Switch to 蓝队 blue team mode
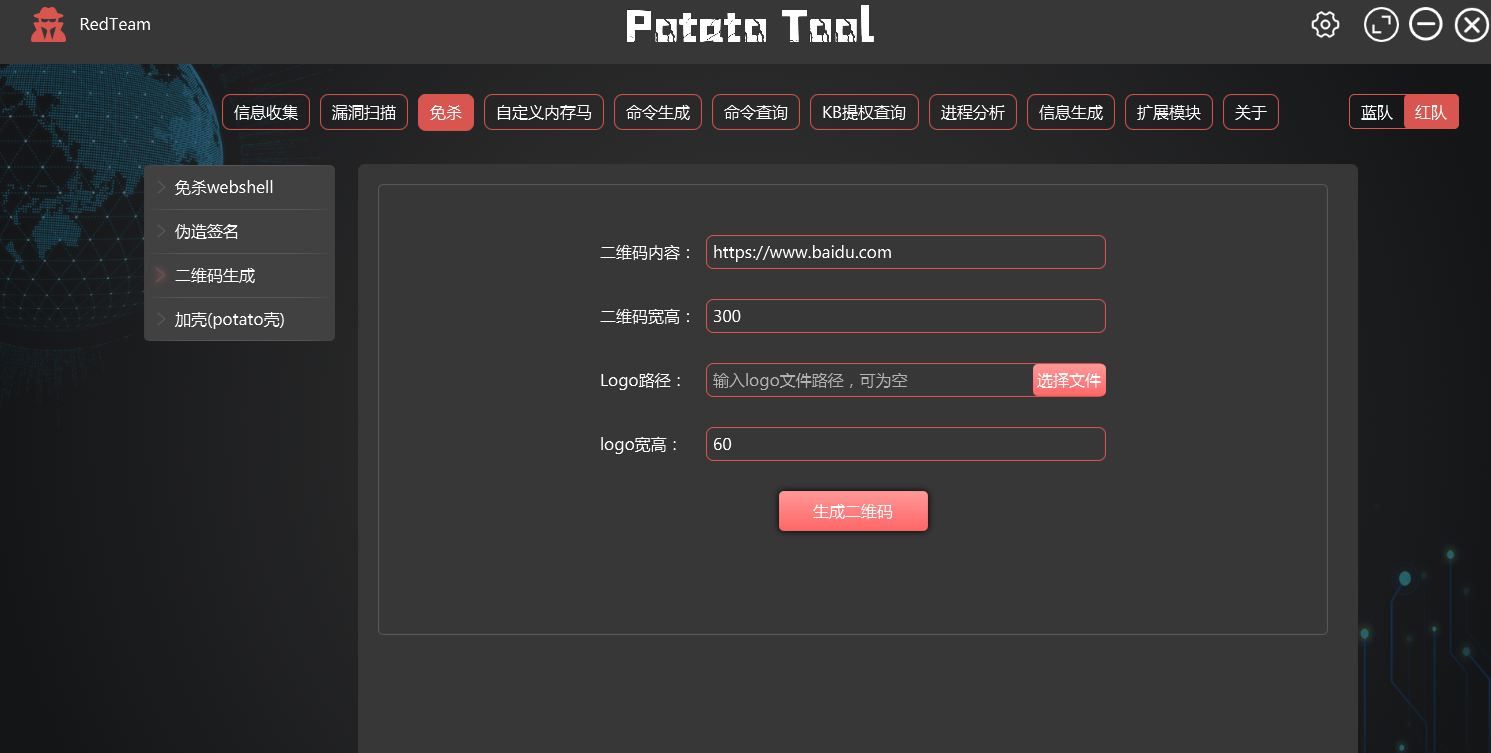1491x753 pixels. click(x=1377, y=112)
